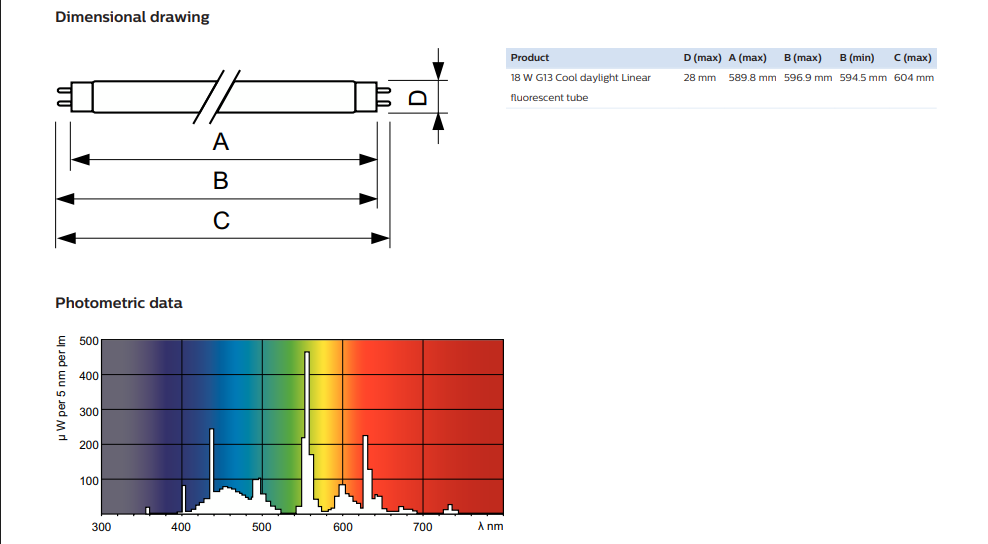The height and width of the screenshot is (544, 988).
Task: Click the 604 mm table value
Action: (x=913, y=78)
